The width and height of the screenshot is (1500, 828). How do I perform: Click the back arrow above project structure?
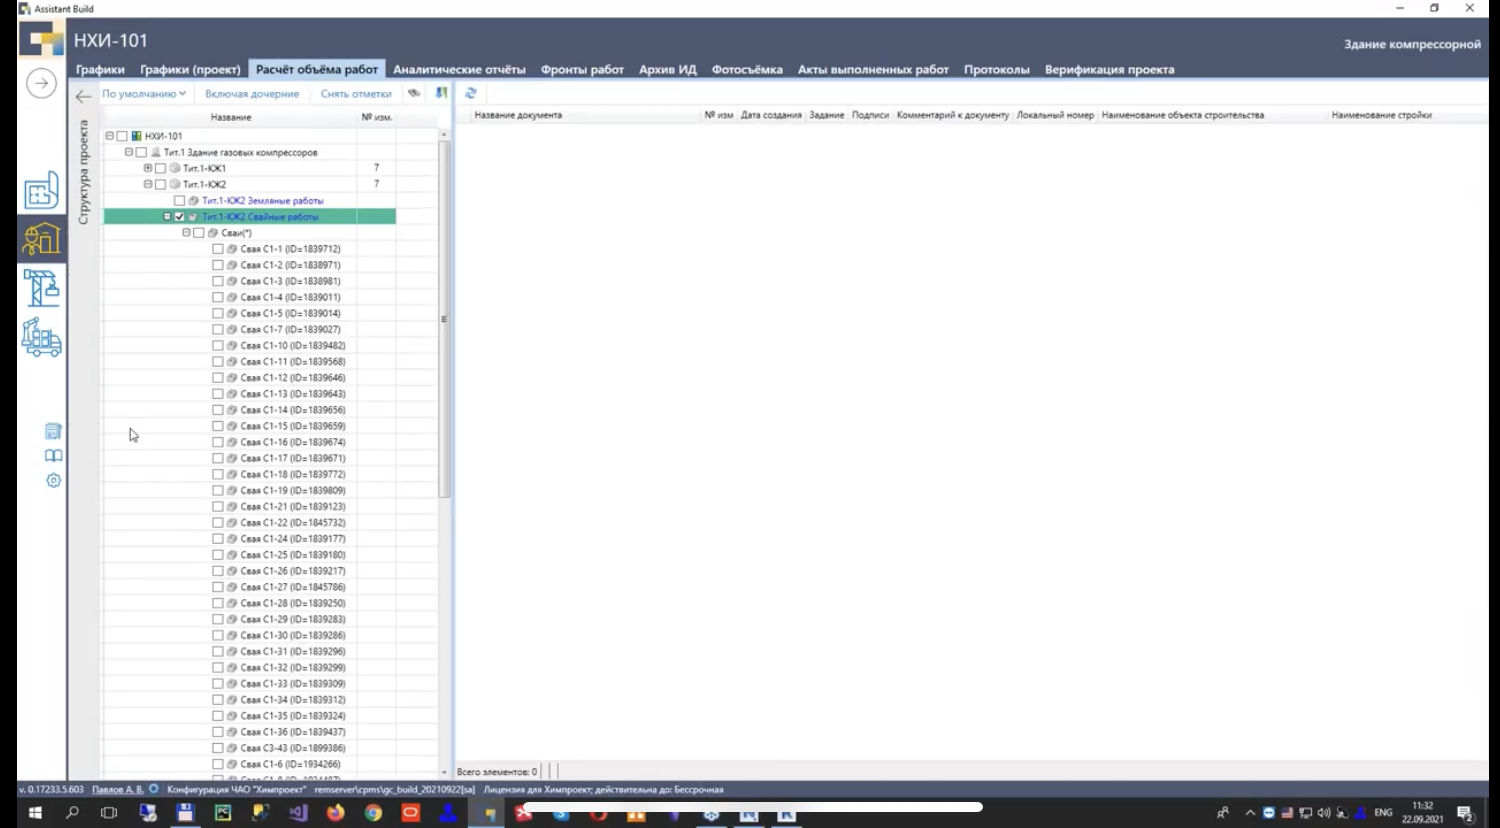[83, 96]
